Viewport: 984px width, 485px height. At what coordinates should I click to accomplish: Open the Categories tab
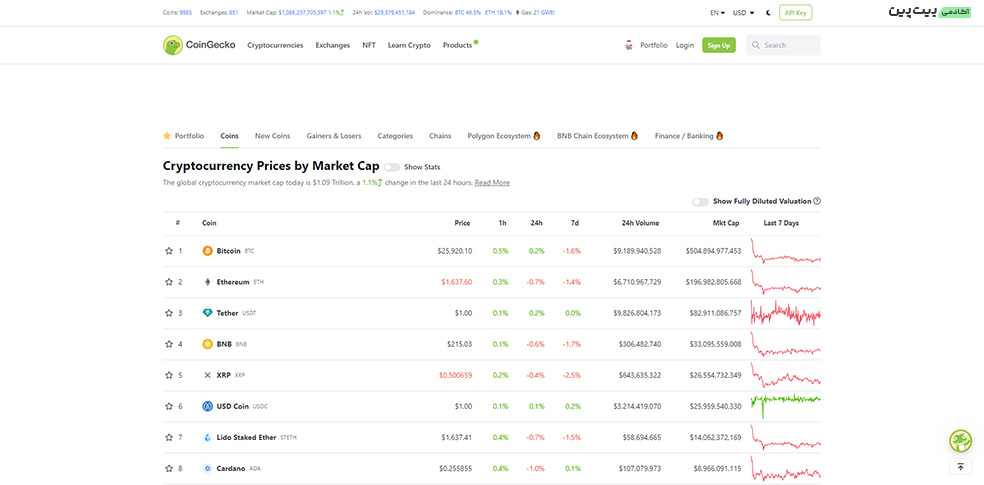(395, 136)
